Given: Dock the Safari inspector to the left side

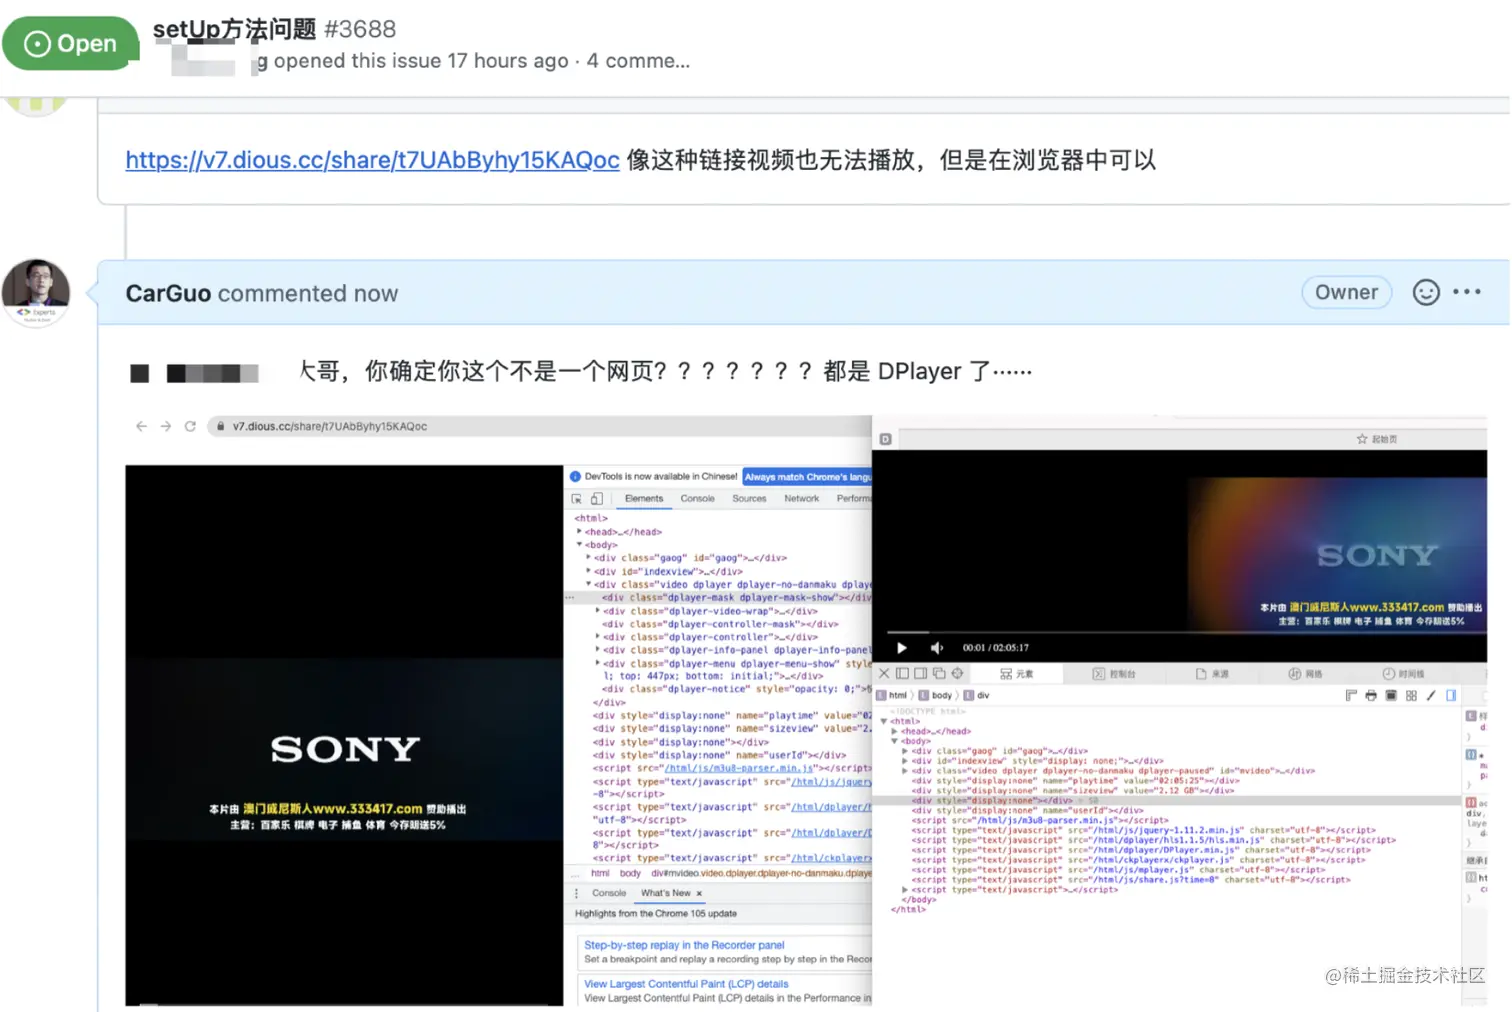Looking at the screenshot, I should click(x=902, y=673).
